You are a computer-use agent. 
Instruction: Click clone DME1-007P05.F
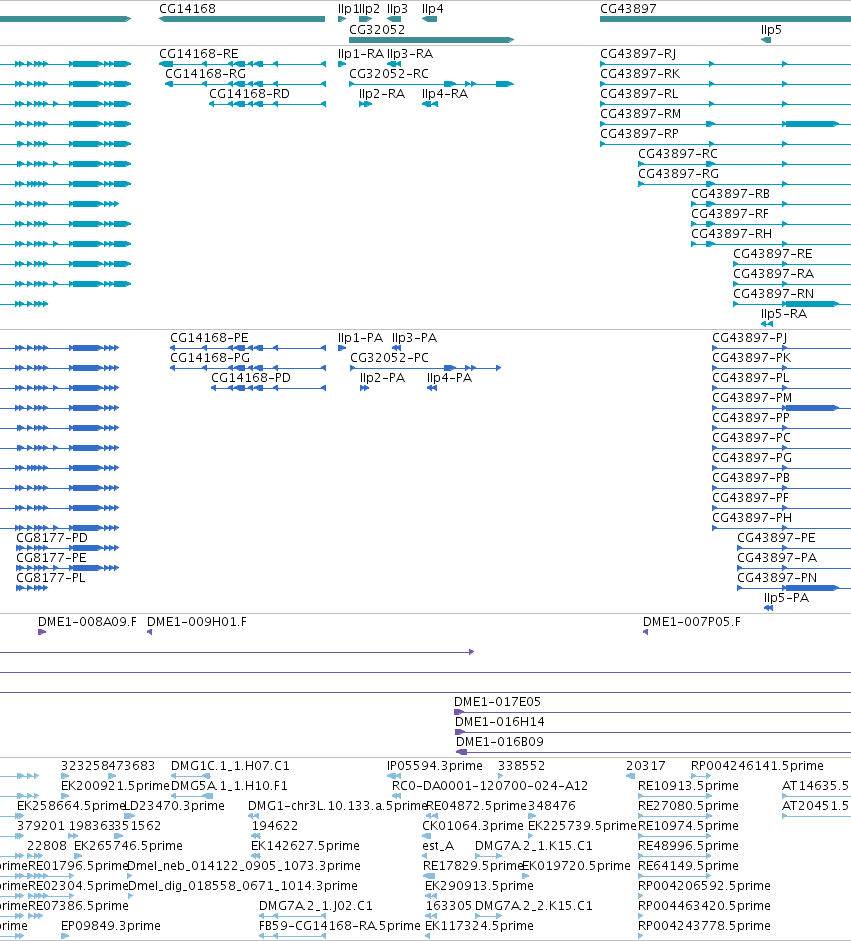(x=645, y=632)
